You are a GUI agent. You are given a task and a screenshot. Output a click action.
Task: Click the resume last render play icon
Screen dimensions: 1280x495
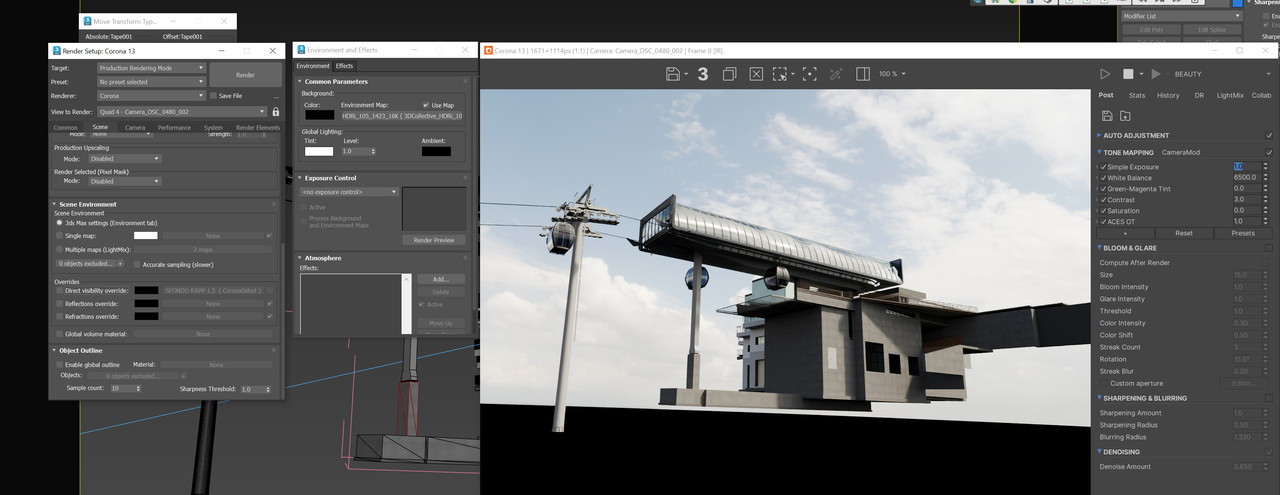[1156, 74]
